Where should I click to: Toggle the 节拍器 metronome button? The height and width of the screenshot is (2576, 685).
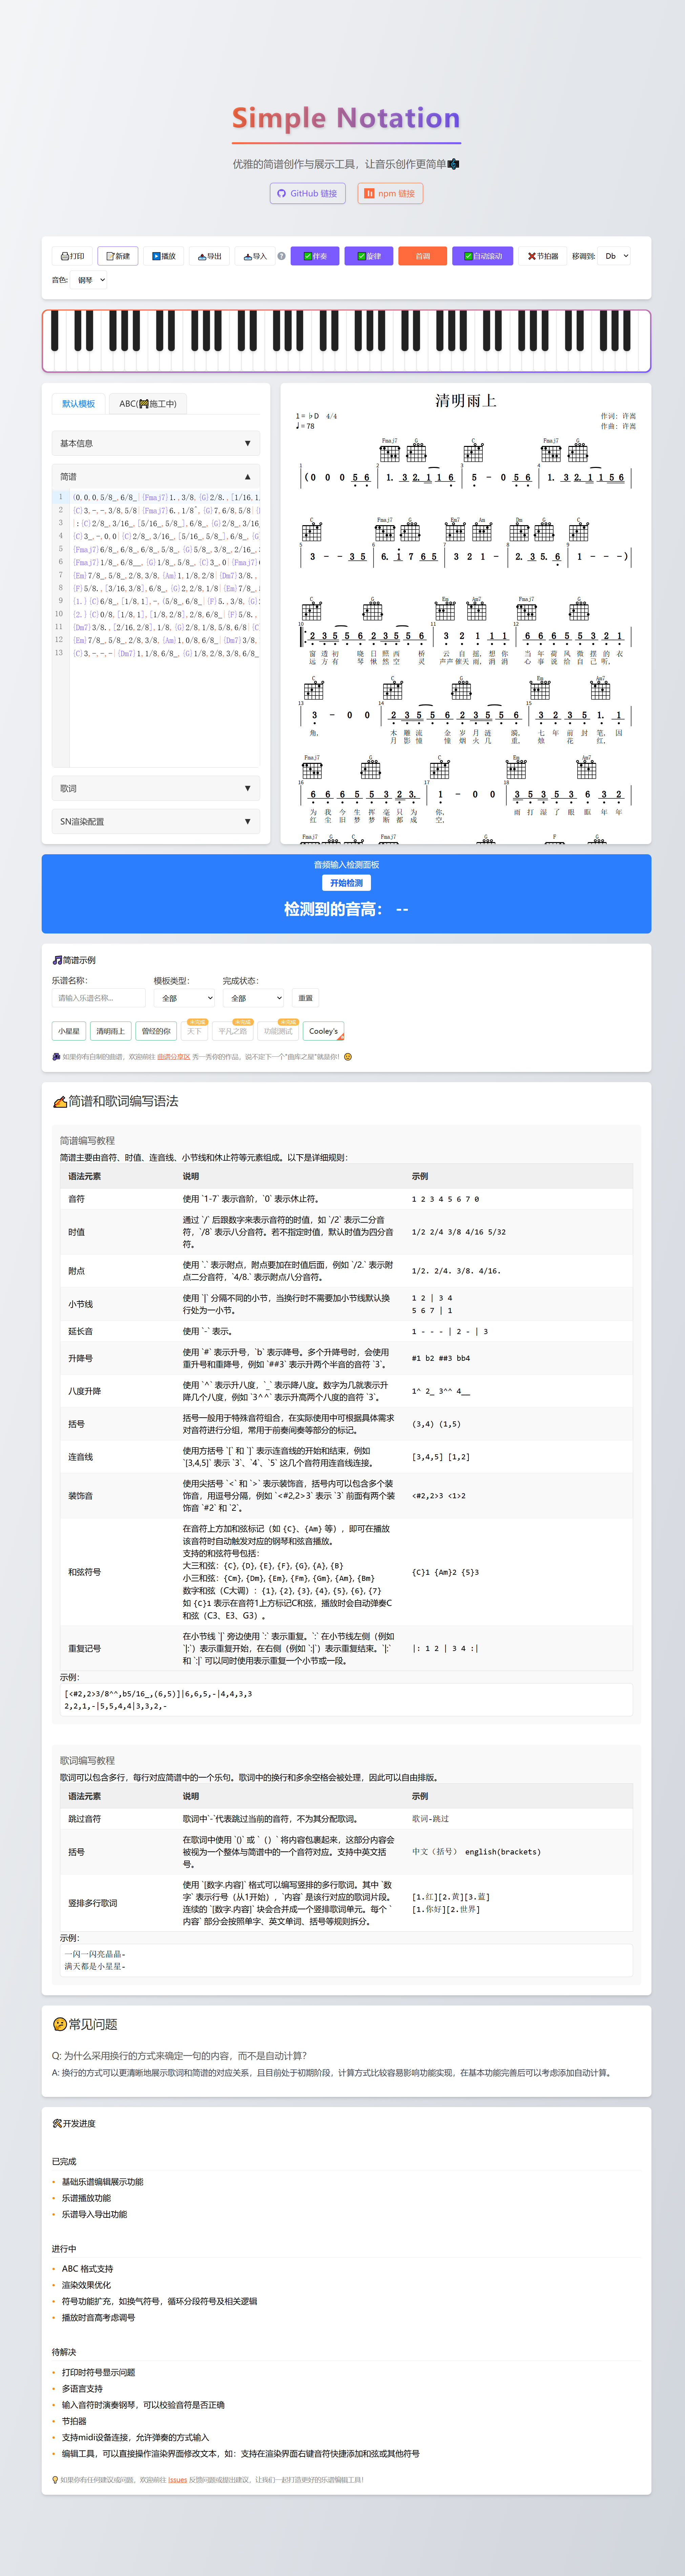[543, 256]
